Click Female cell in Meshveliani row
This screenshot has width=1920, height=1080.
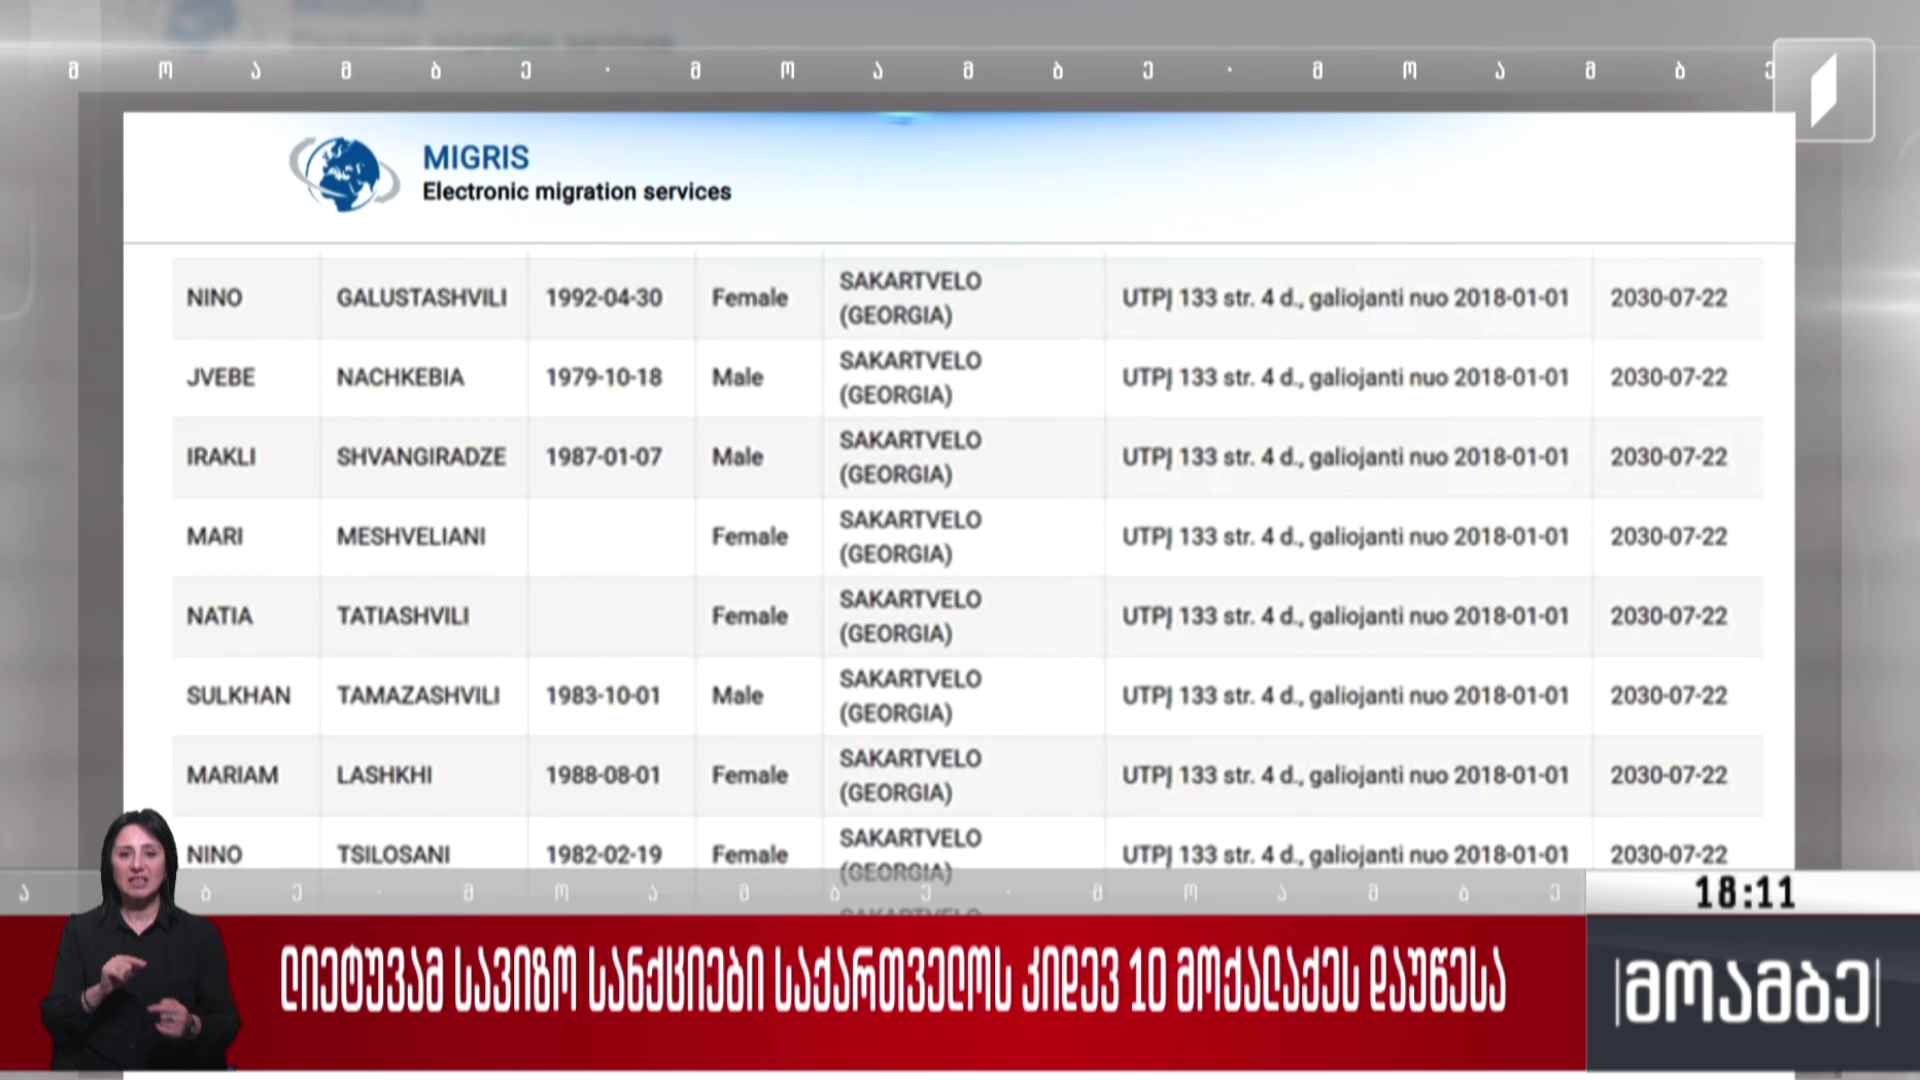[x=749, y=536]
